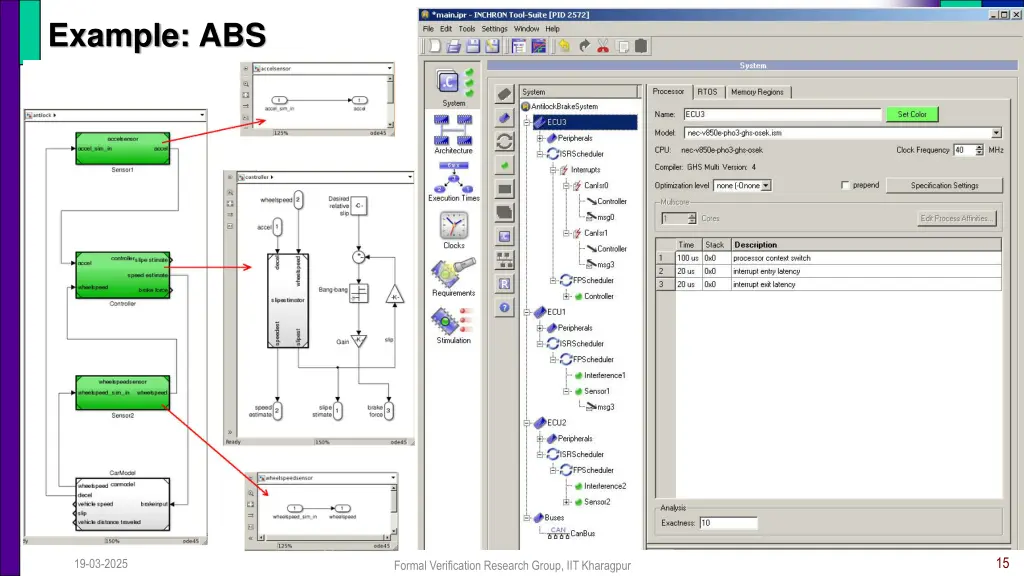Click the green process icon in vertical toolbar
The image size is (1024, 576).
pos(504,166)
